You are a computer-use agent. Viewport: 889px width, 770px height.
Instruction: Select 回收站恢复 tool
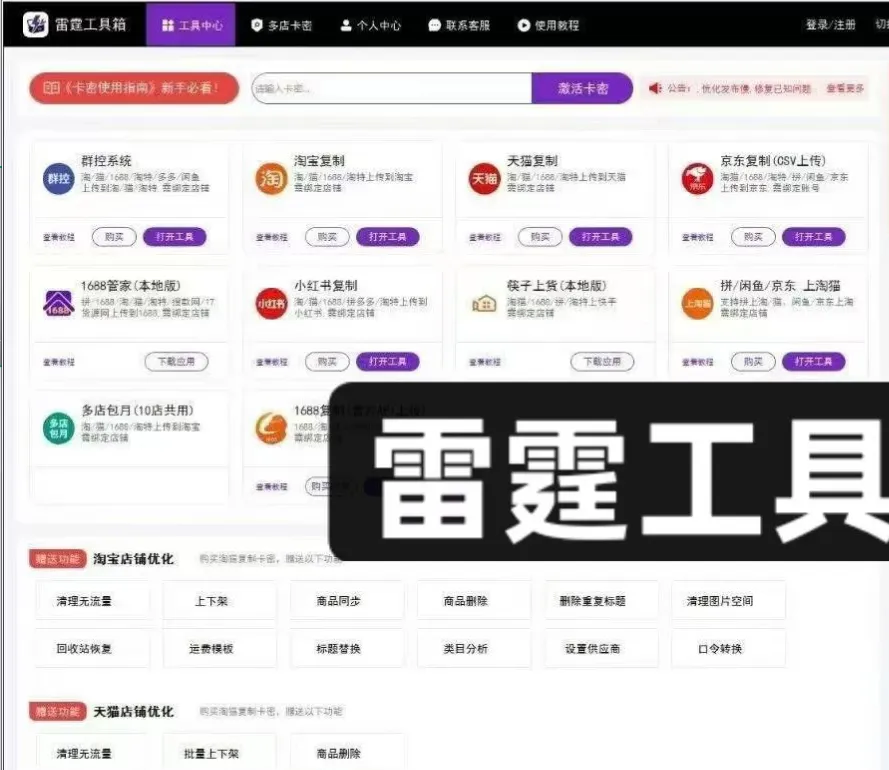pos(93,648)
